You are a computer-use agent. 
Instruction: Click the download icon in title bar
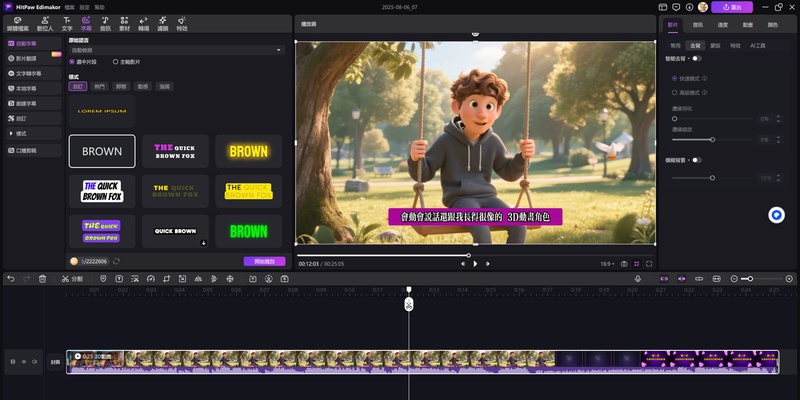point(689,7)
